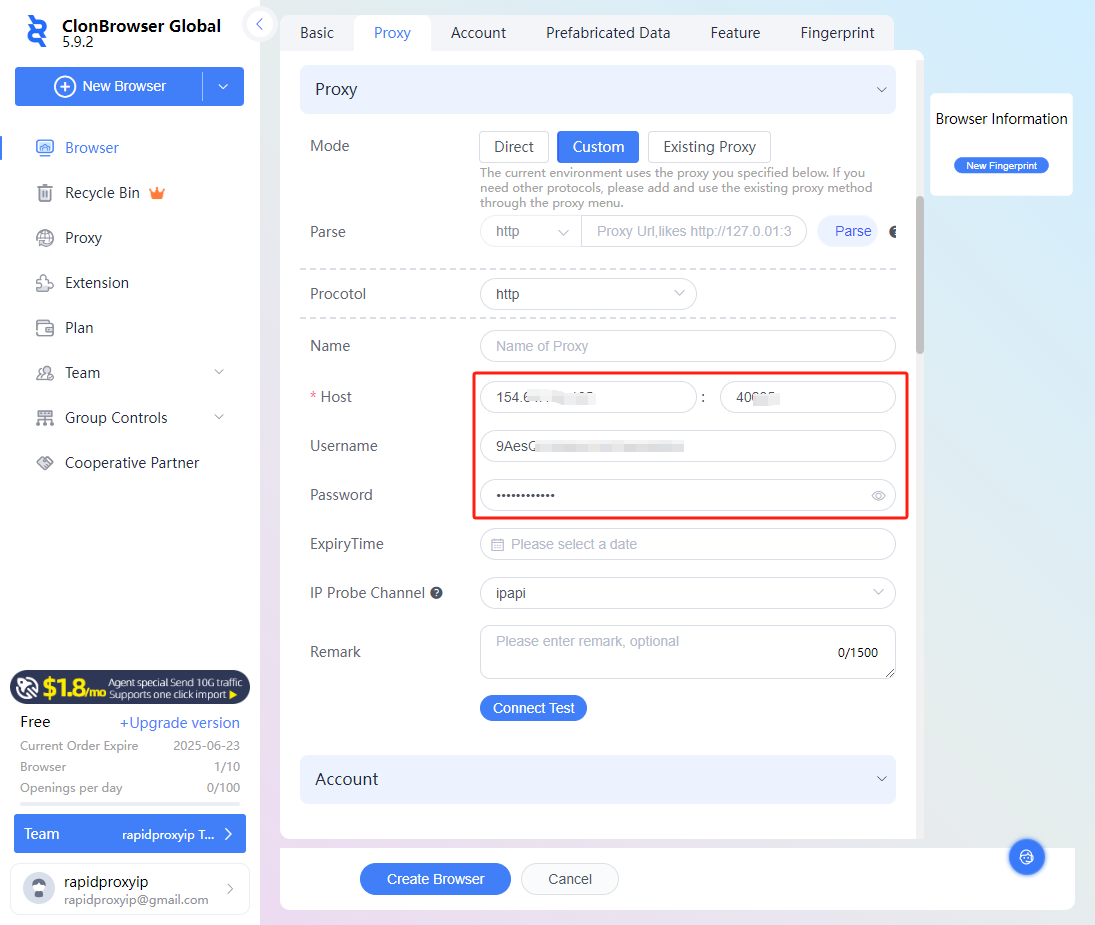1095x925 pixels.
Task: Focus the Name of Proxy input
Action: [x=687, y=346]
